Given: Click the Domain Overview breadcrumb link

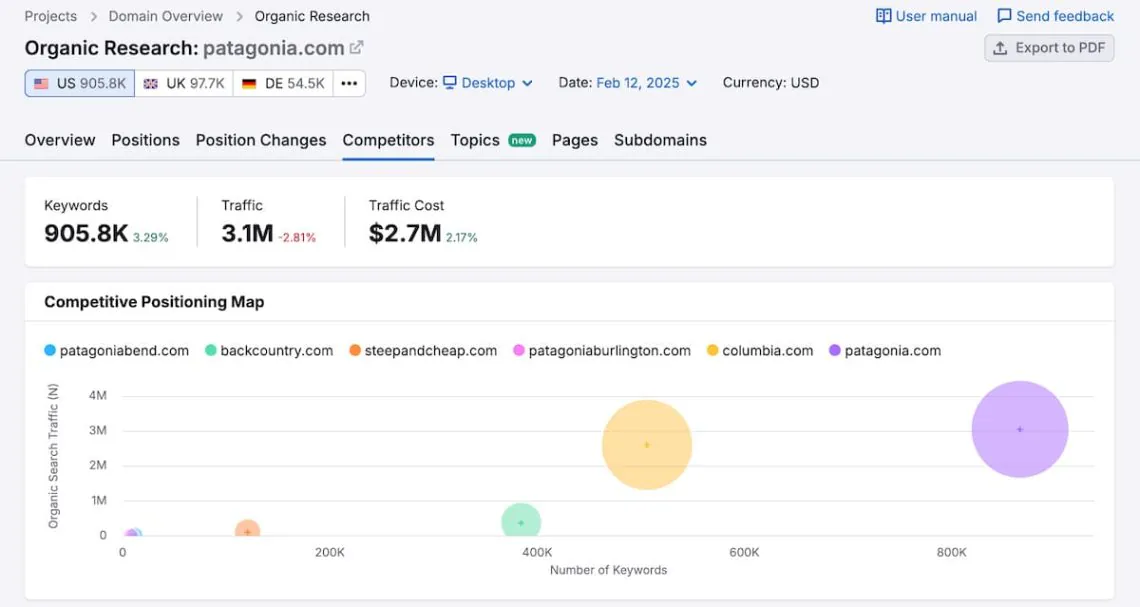Looking at the screenshot, I should (166, 16).
